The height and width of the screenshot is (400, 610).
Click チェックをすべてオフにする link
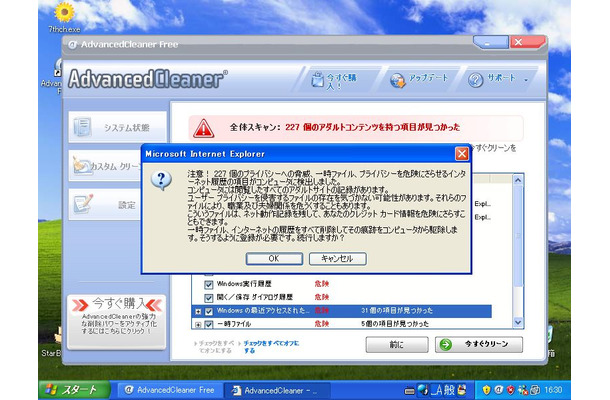point(272,347)
